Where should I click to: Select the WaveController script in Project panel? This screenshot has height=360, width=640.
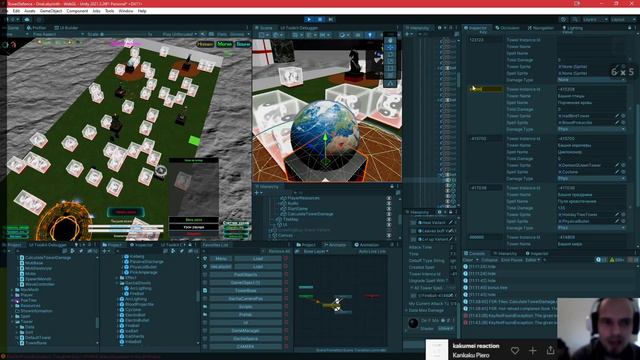[37, 284]
